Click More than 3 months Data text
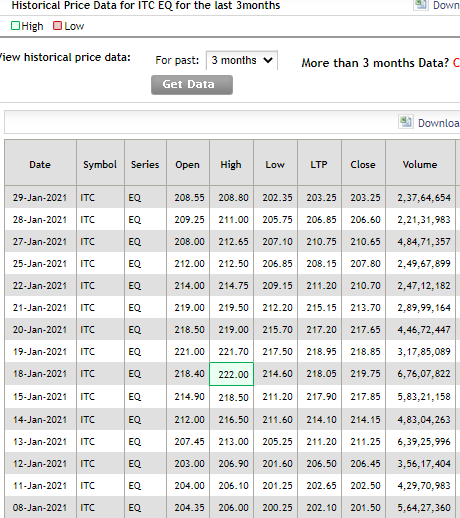Viewport: 460px width, 518px height. (375, 63)
